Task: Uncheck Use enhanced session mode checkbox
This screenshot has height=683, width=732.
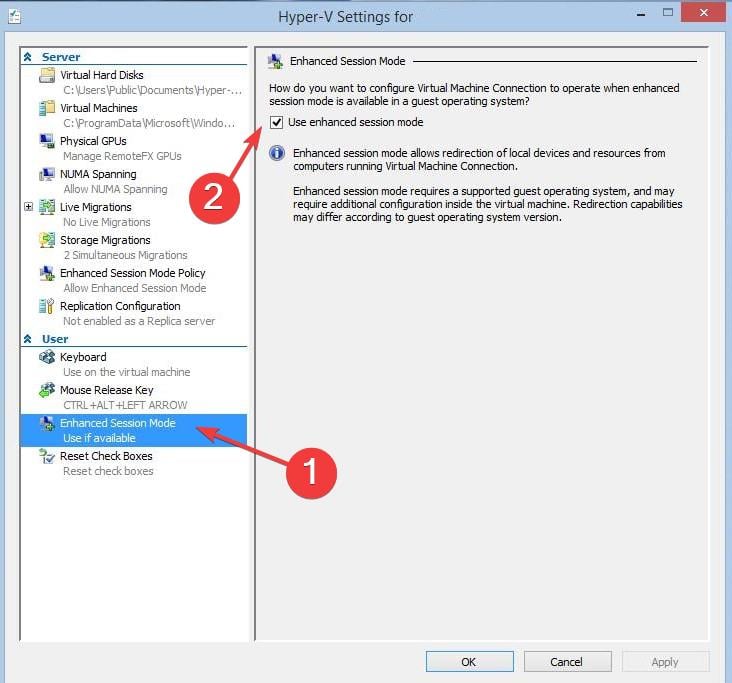Action: [x=276, y=122]
